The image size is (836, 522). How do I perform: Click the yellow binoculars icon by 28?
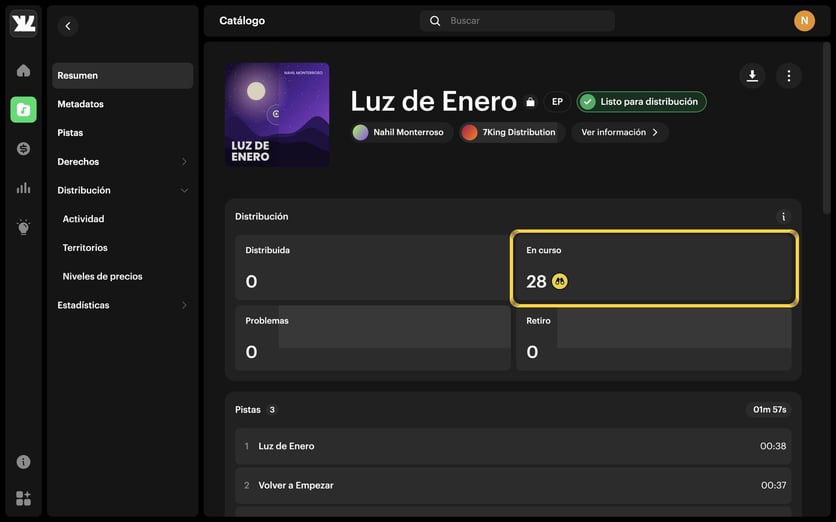(560, 281)
